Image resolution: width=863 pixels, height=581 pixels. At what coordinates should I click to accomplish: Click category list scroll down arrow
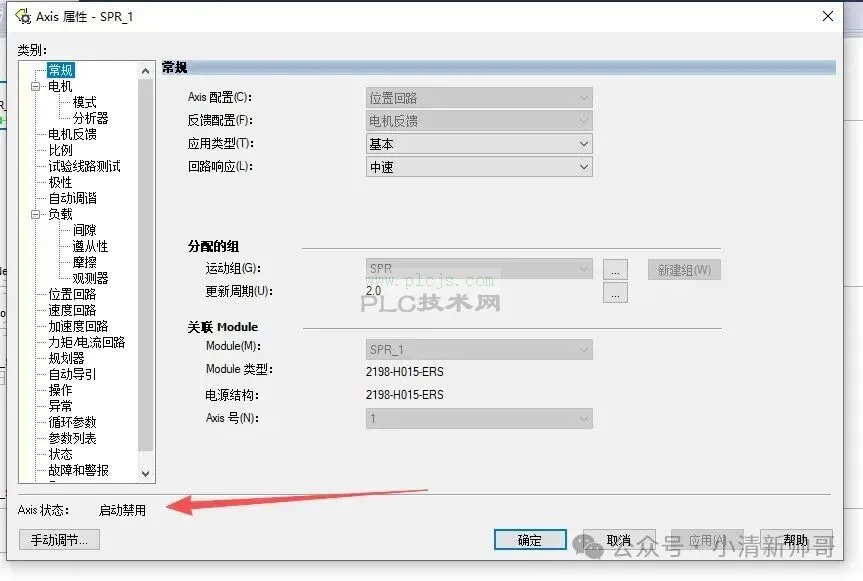[145, 473]
